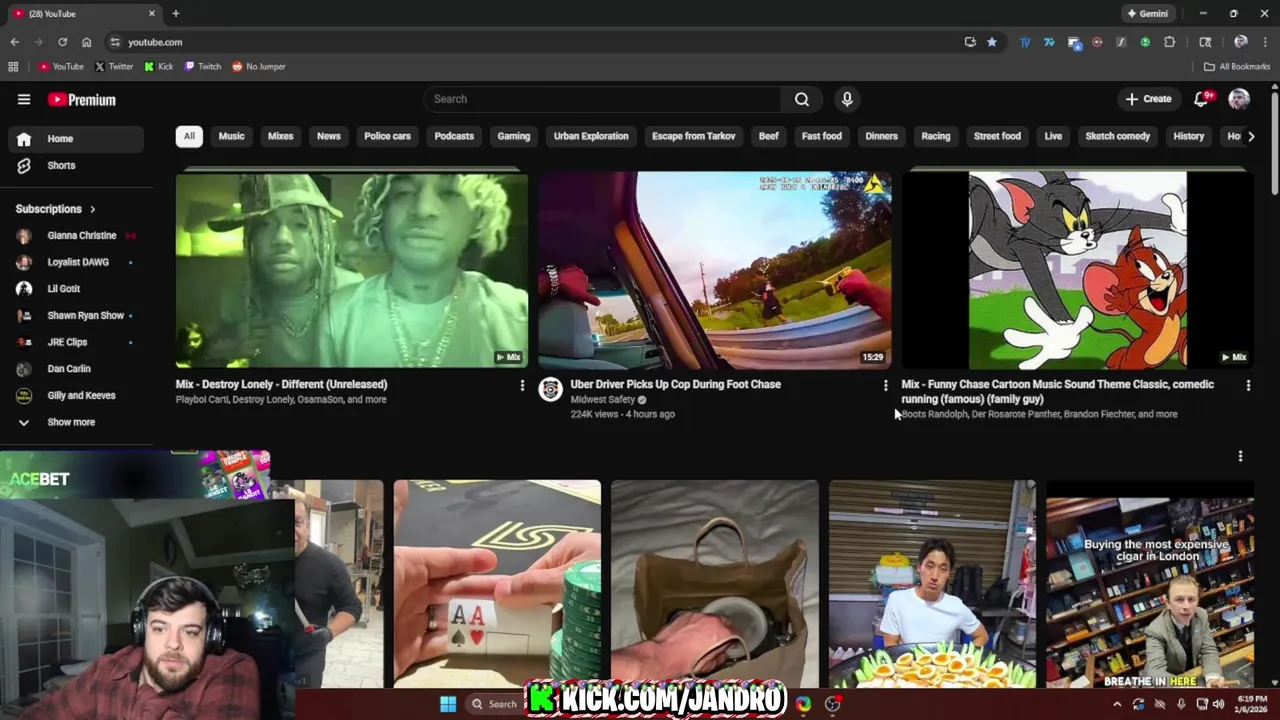Open JRE Clips subscription
Image resolution: width=1280 pixels, height=720 pixels.
tap(76, 342)
